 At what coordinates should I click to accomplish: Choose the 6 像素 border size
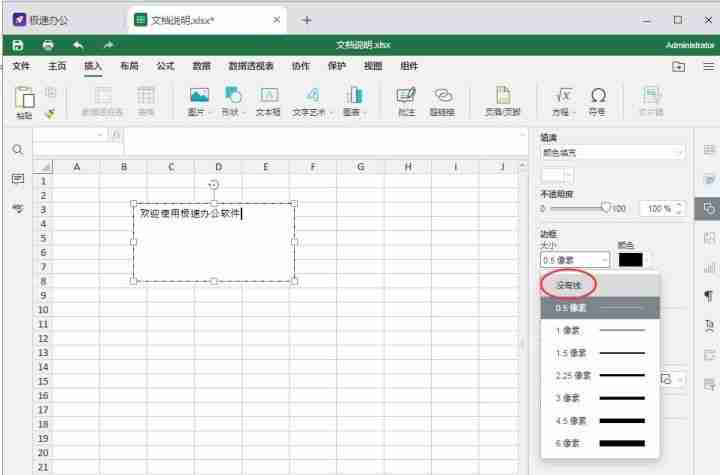pos(600,443)
